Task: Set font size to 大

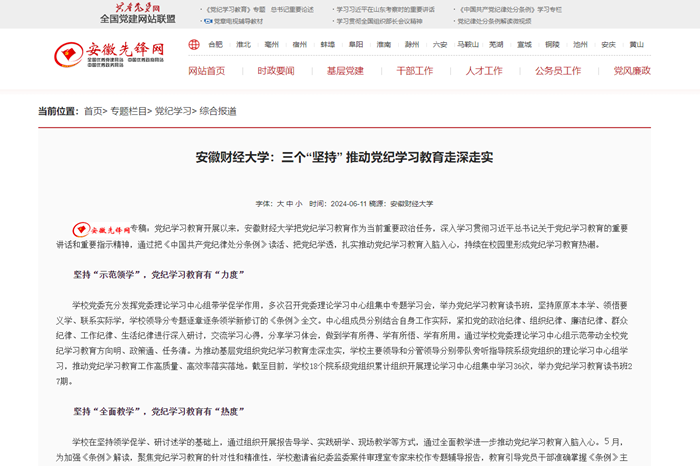Action: coord(281,203)
